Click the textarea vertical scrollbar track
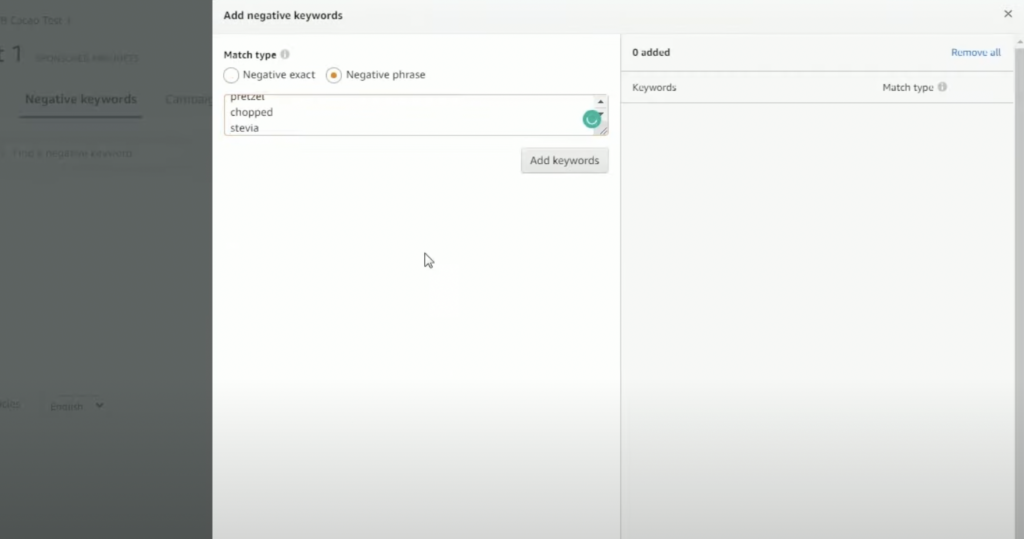The height and width of the screenshot is (539, 1024). 601,115
